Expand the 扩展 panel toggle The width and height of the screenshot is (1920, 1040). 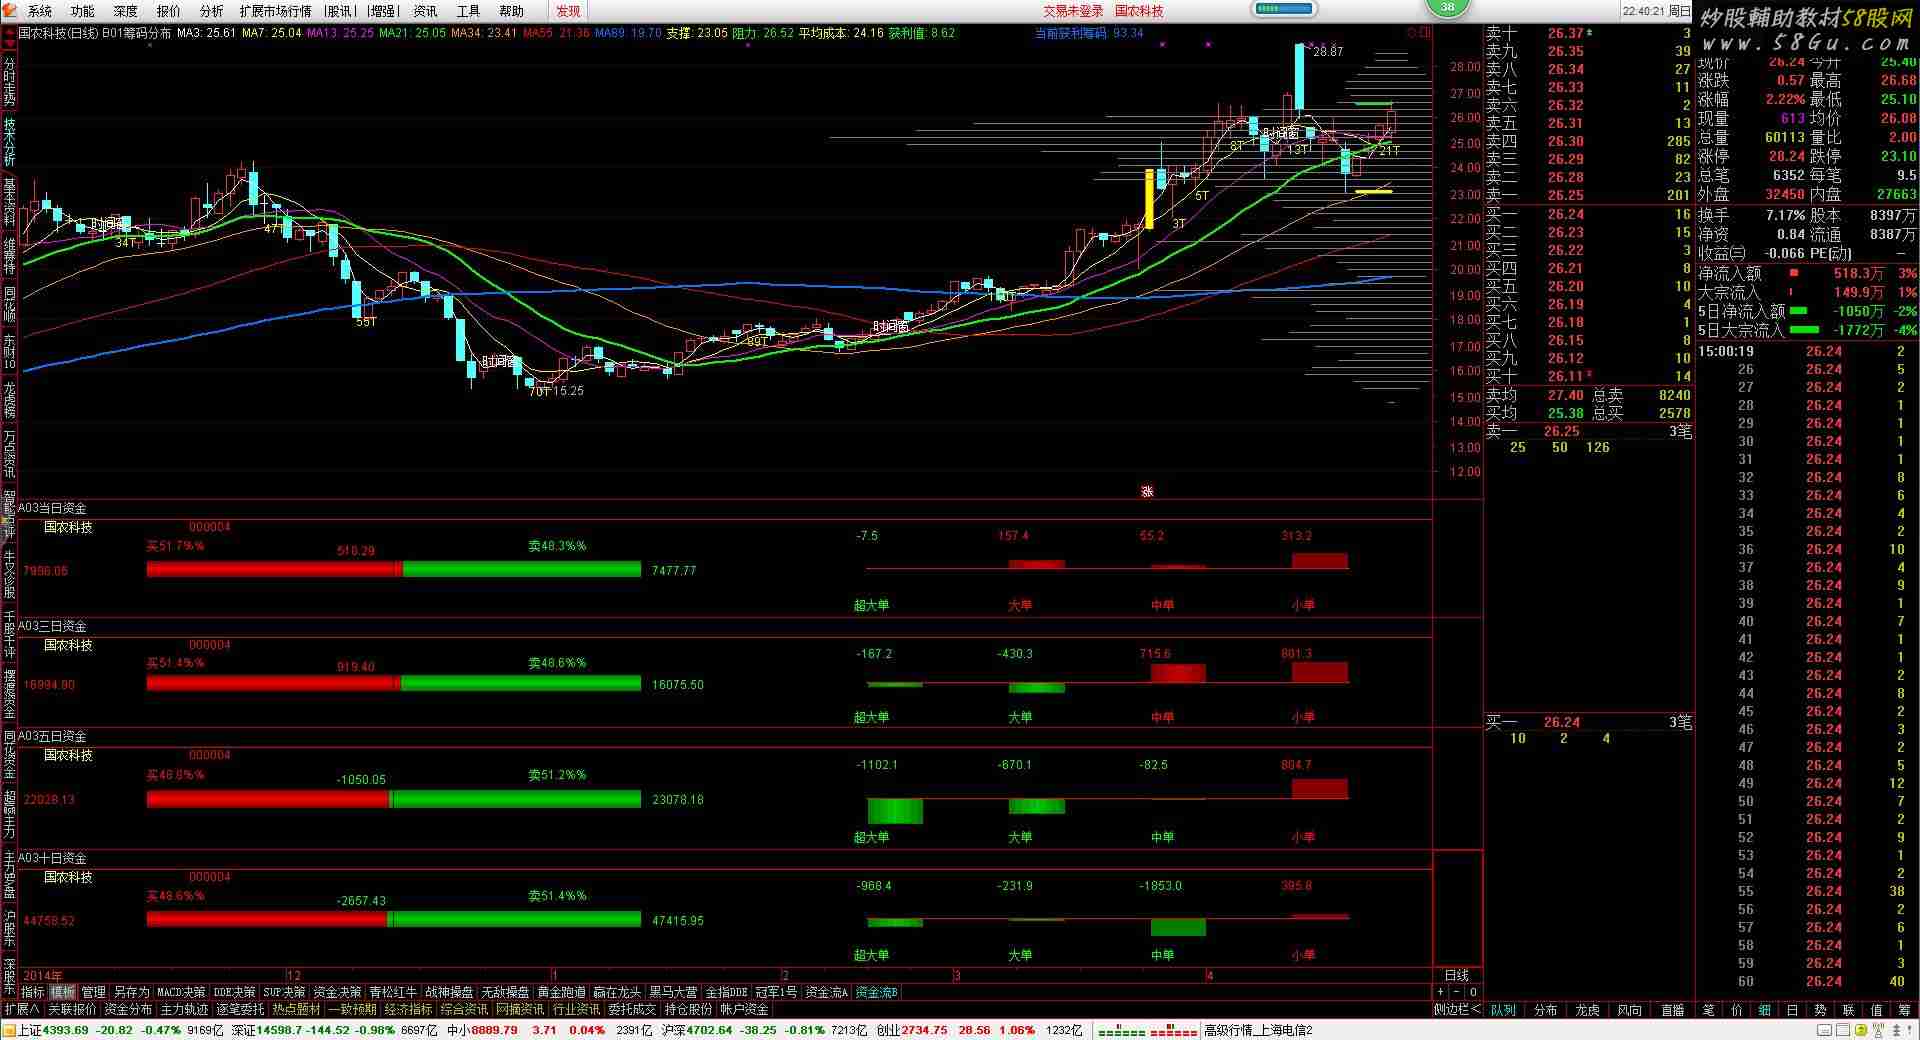point(21,1010)
